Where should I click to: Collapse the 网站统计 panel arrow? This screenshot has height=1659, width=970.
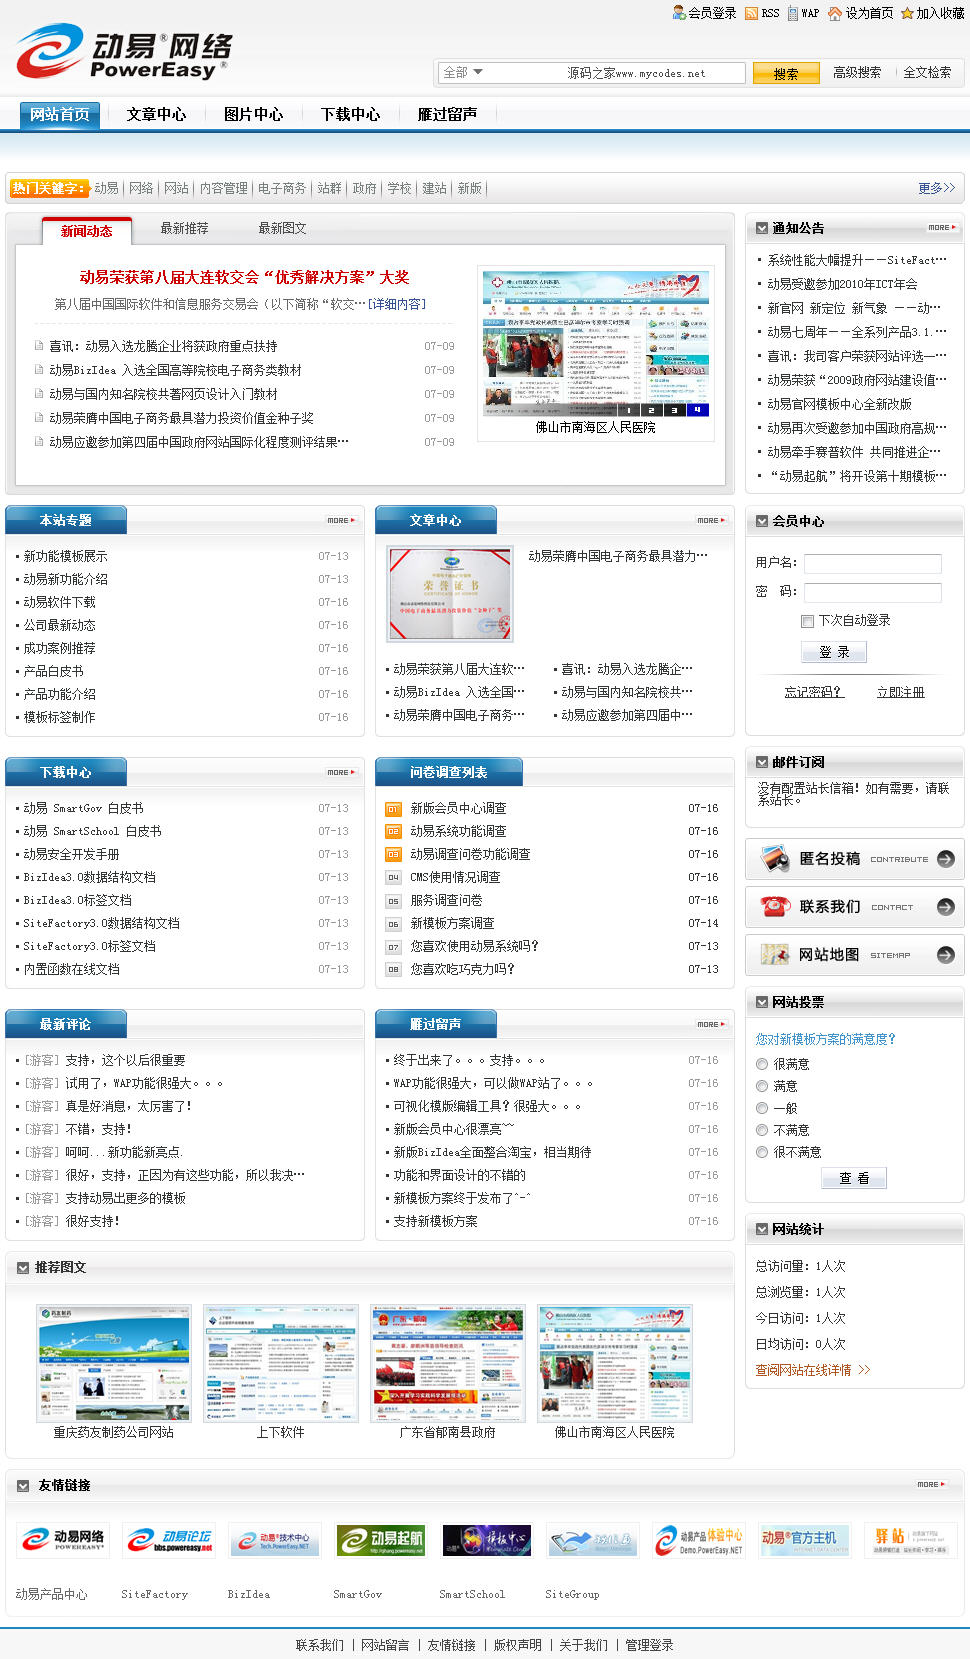click(762, 1229)
